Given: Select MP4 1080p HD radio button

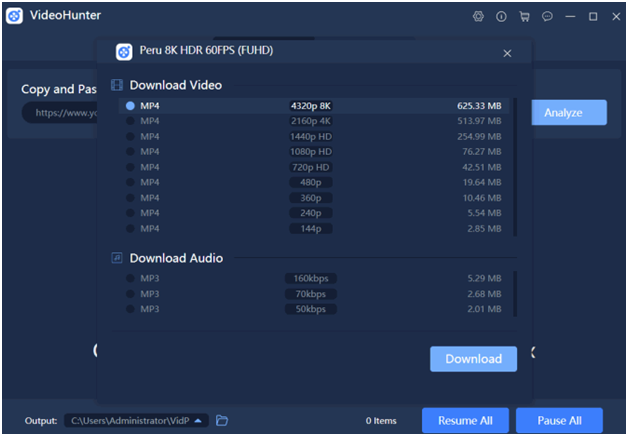Looking at the screenshot, I should click(x=130, y=151).
